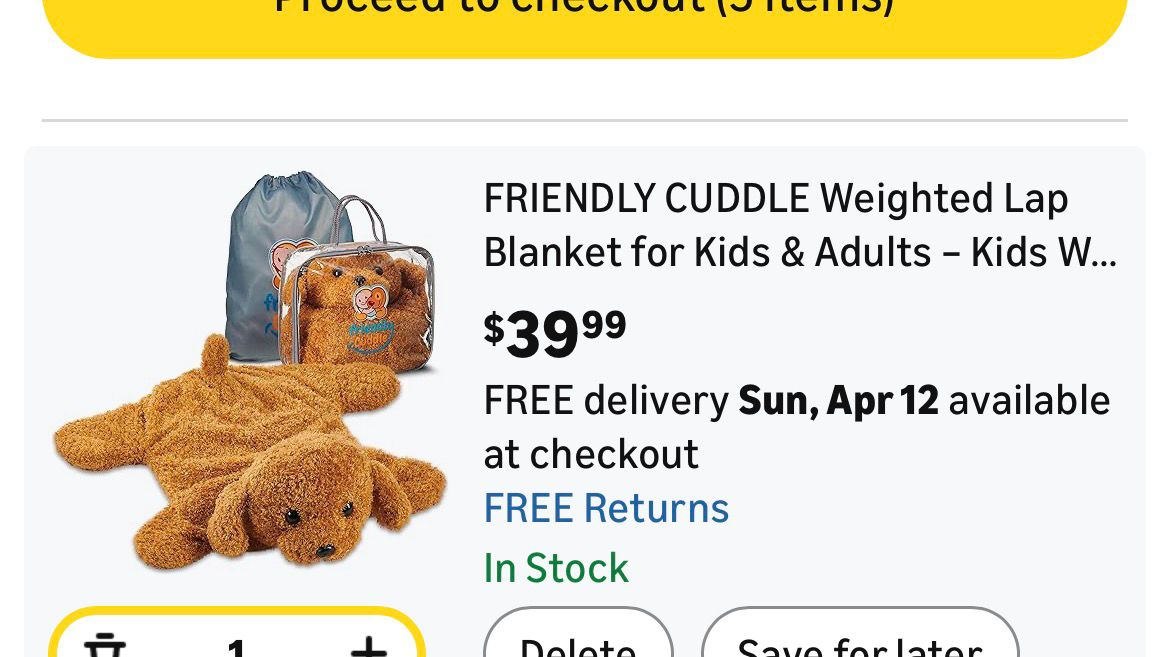Tap the $39.99 price
Image resolution: width=1170 pixels, height=657 pixels.
pyautogui.click(x=555, y=333)
